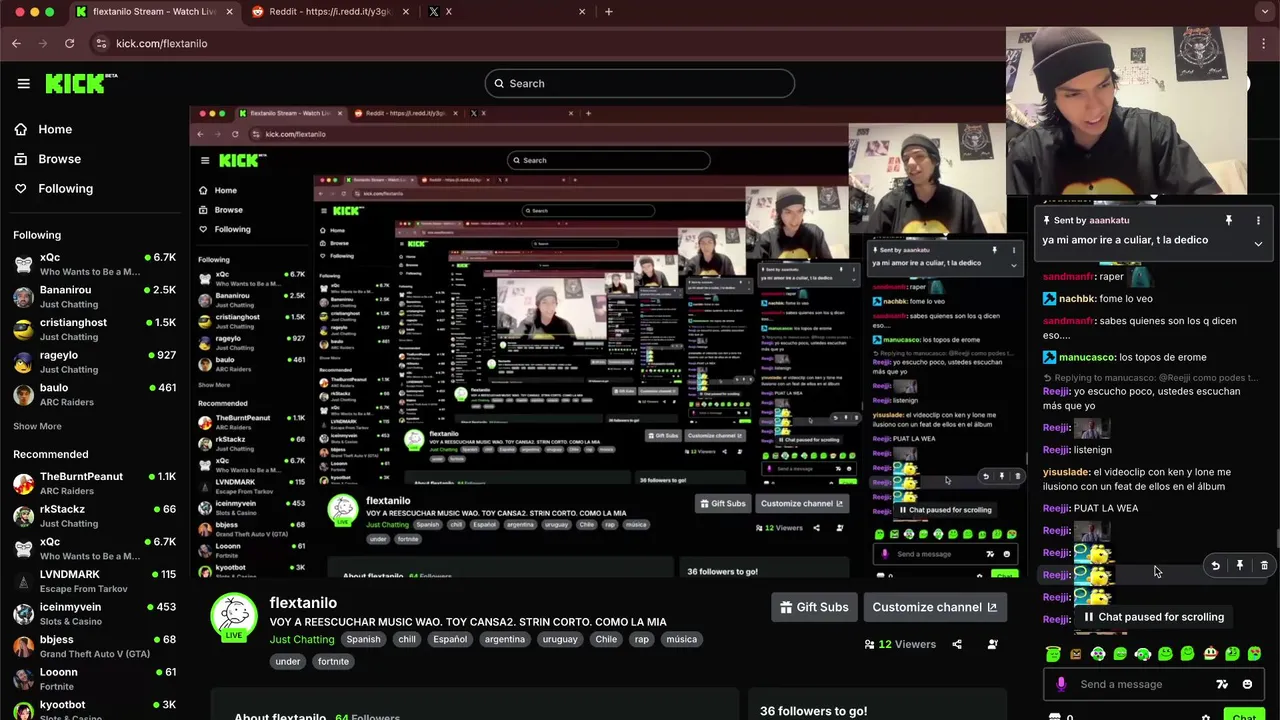The image size is (1280, 720).
Task: Open iceinmyvein recommended channel
Action: tap(94, 614)
